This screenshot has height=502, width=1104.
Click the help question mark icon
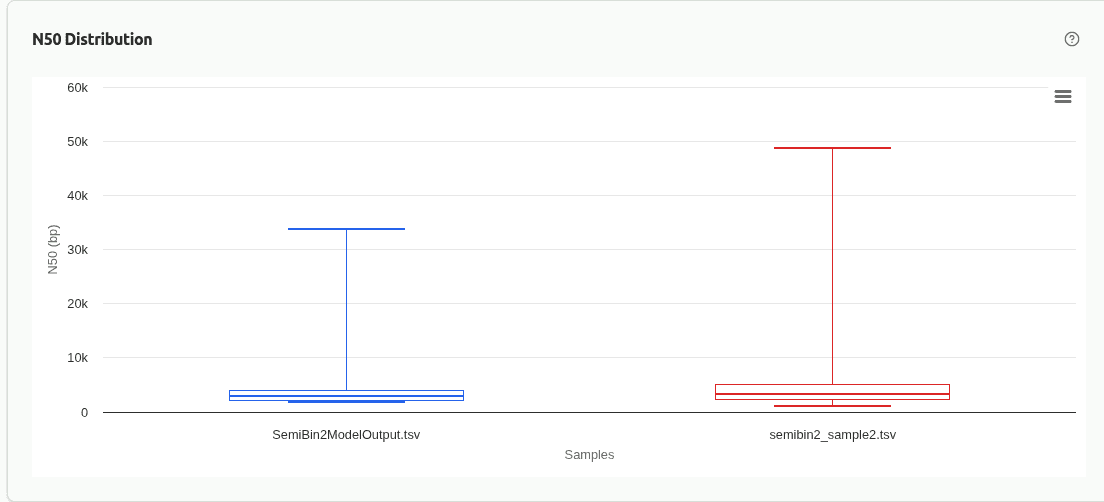coord(1072,39)
